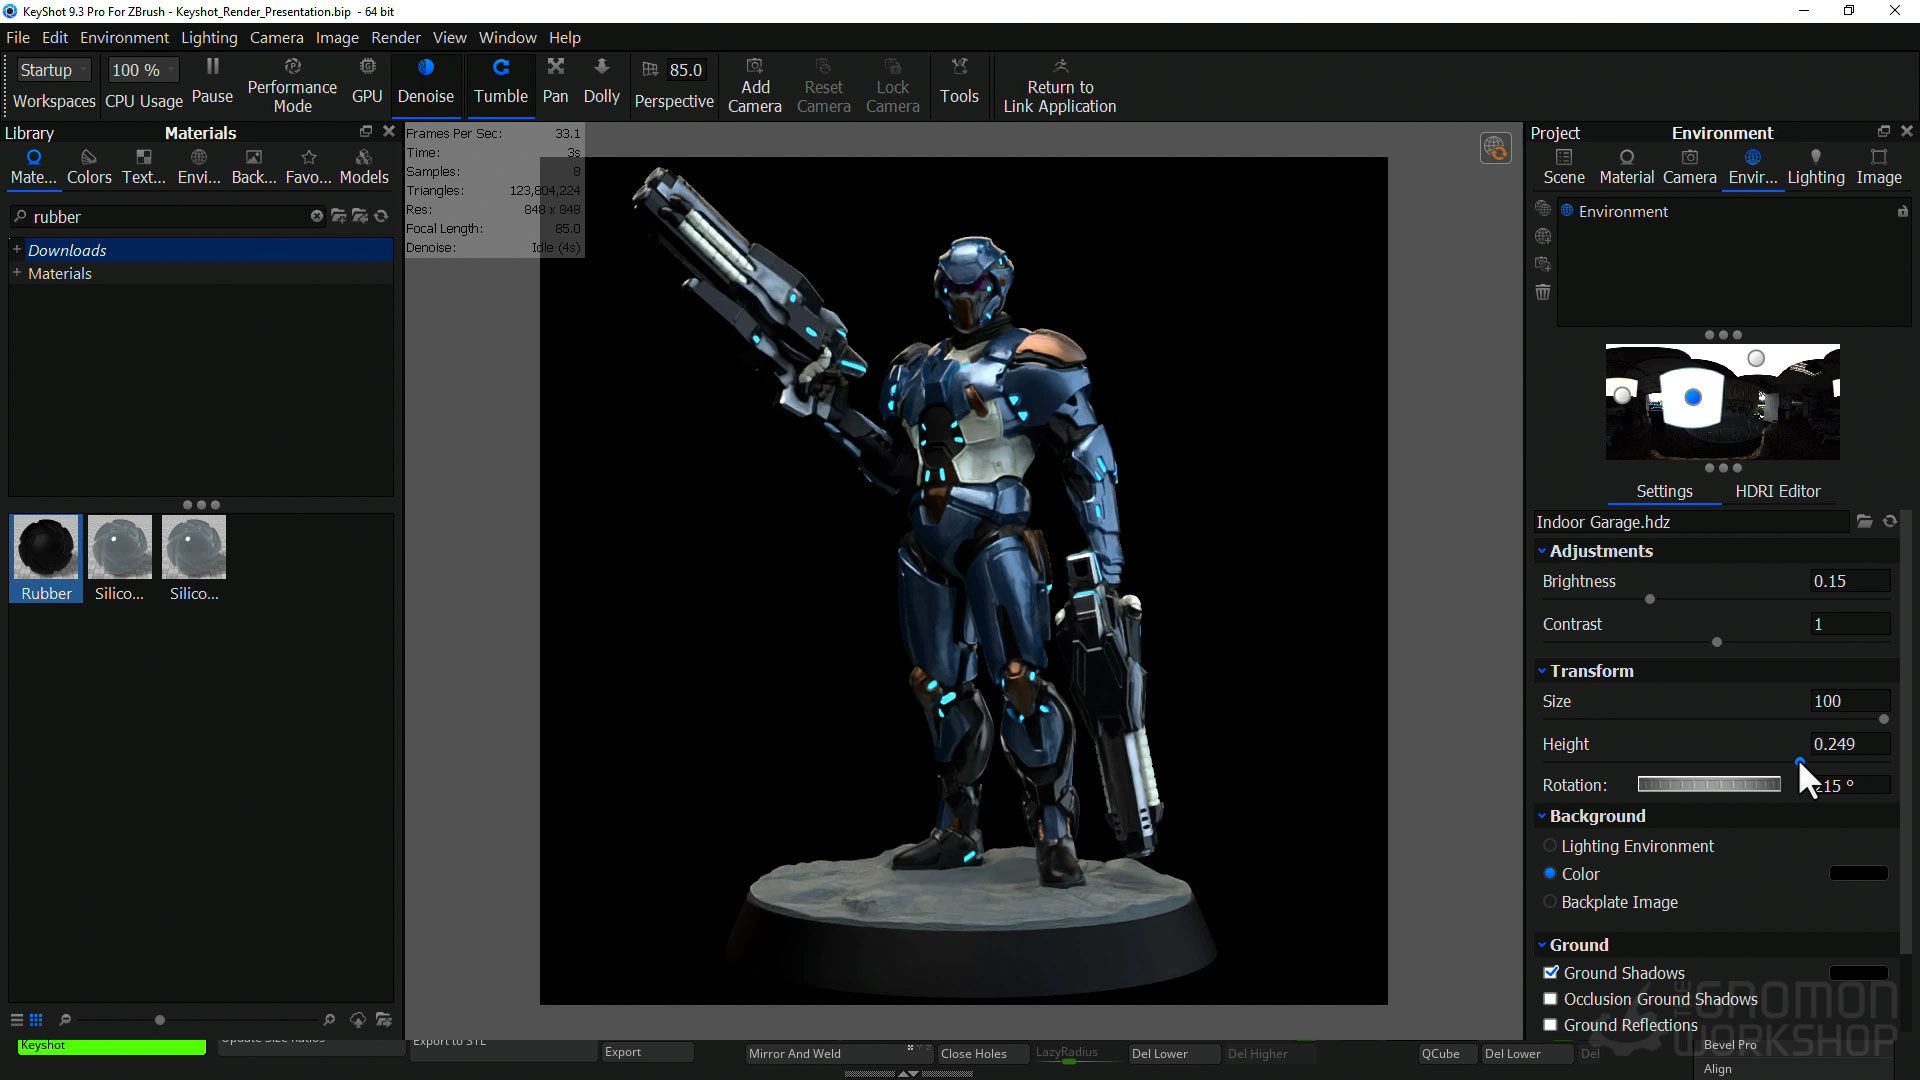Activate the Pan camera tool
The height and width of the screenshot is (1080, 1920).
point(555,80)
